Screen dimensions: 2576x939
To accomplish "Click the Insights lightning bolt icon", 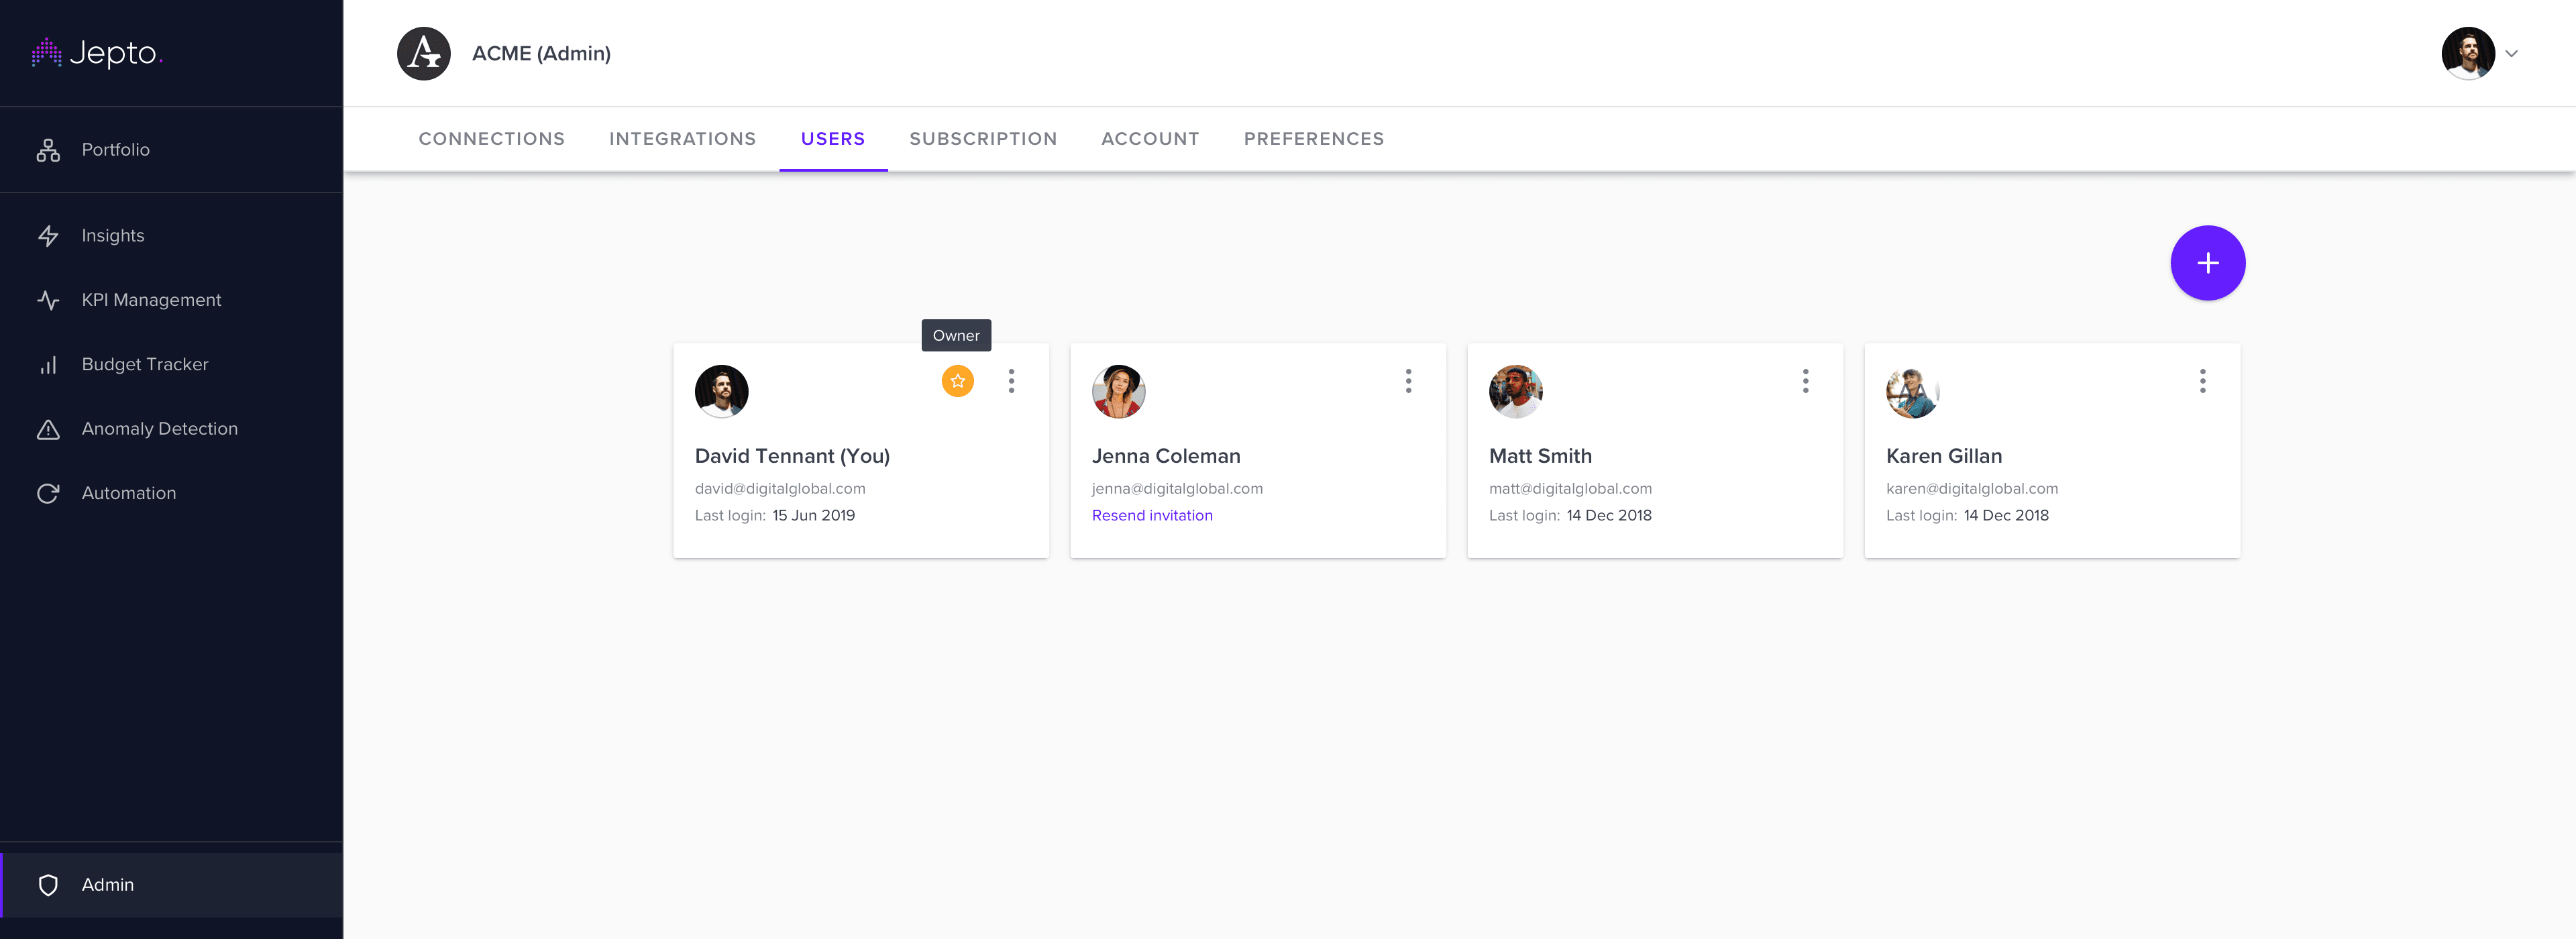I will pos(48,236).
